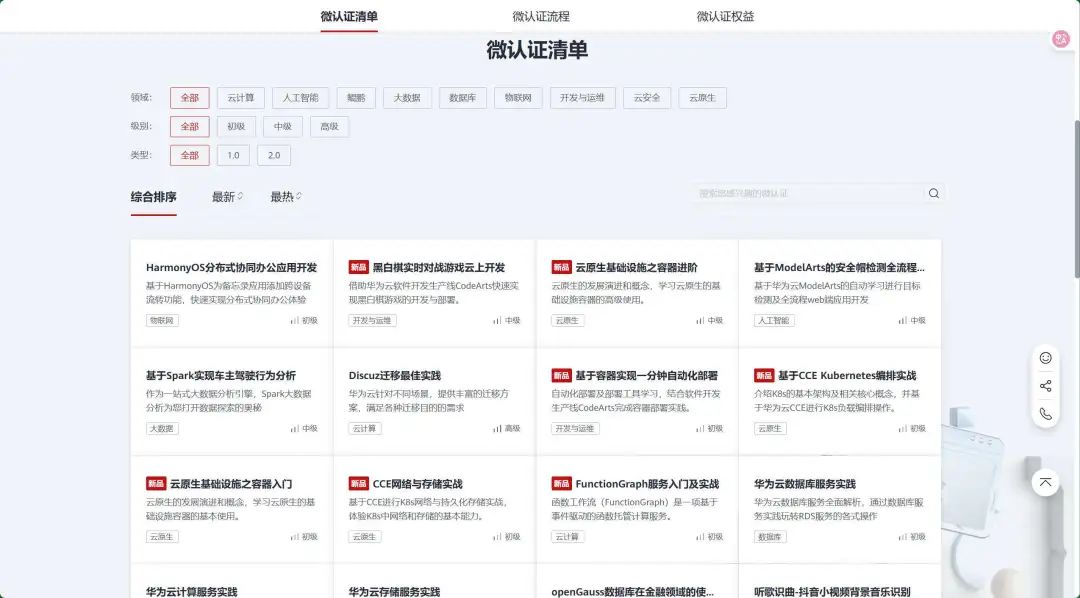Click 云计算 tag on FunctionGraph card
Screen dimensions: 1080x598
coord(568,537)
